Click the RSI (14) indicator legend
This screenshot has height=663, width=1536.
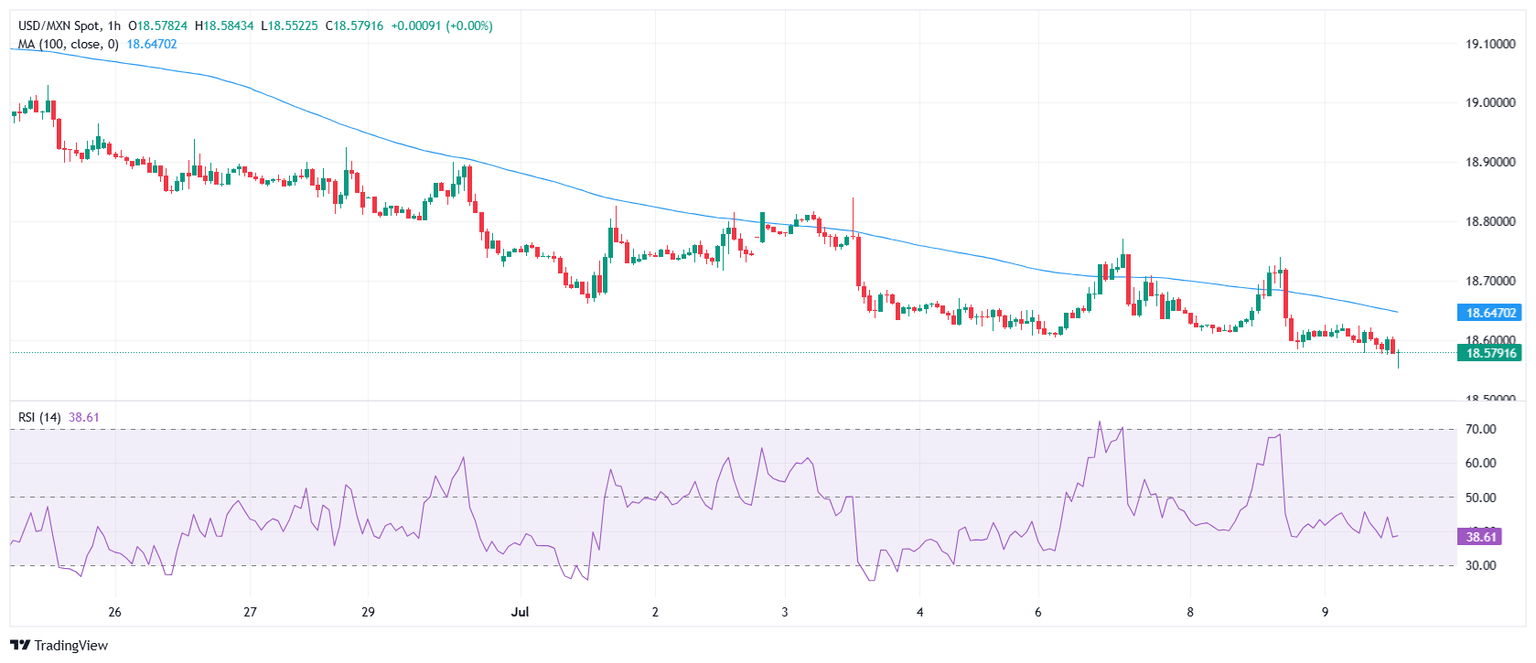coord(36,416)
